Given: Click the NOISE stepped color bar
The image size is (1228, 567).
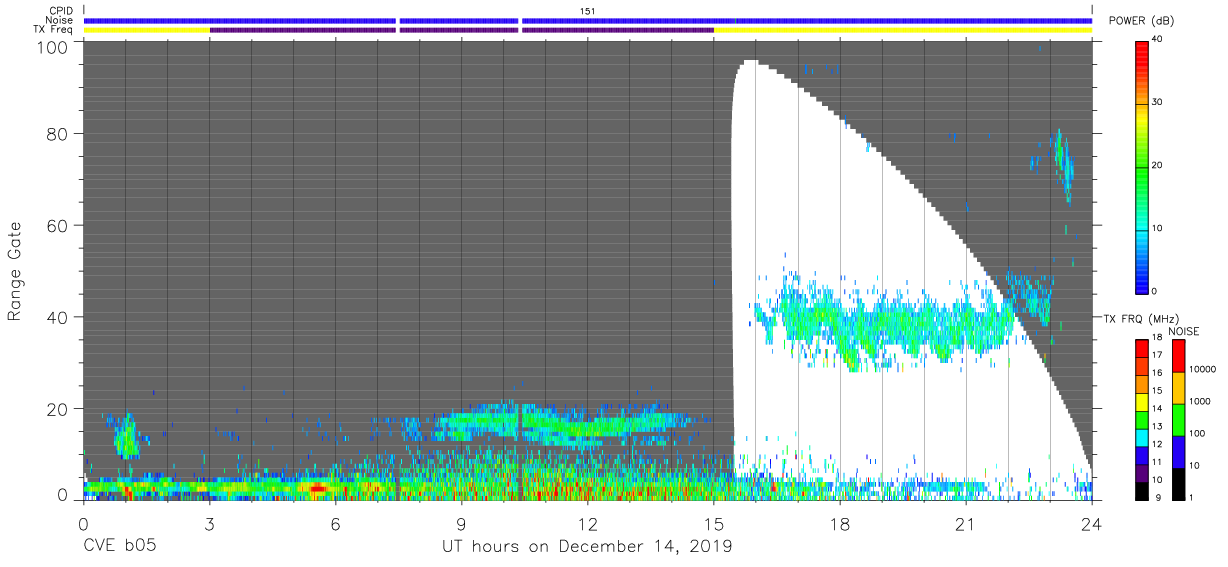Looking at the screenshot, I should tap(1179, 419).
